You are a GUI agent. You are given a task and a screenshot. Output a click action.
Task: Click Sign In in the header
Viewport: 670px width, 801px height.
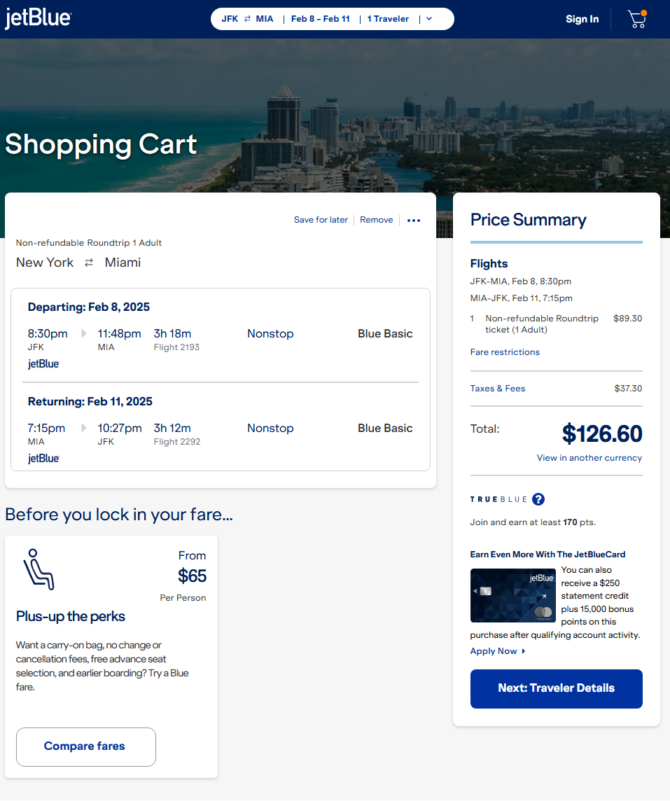582,19
